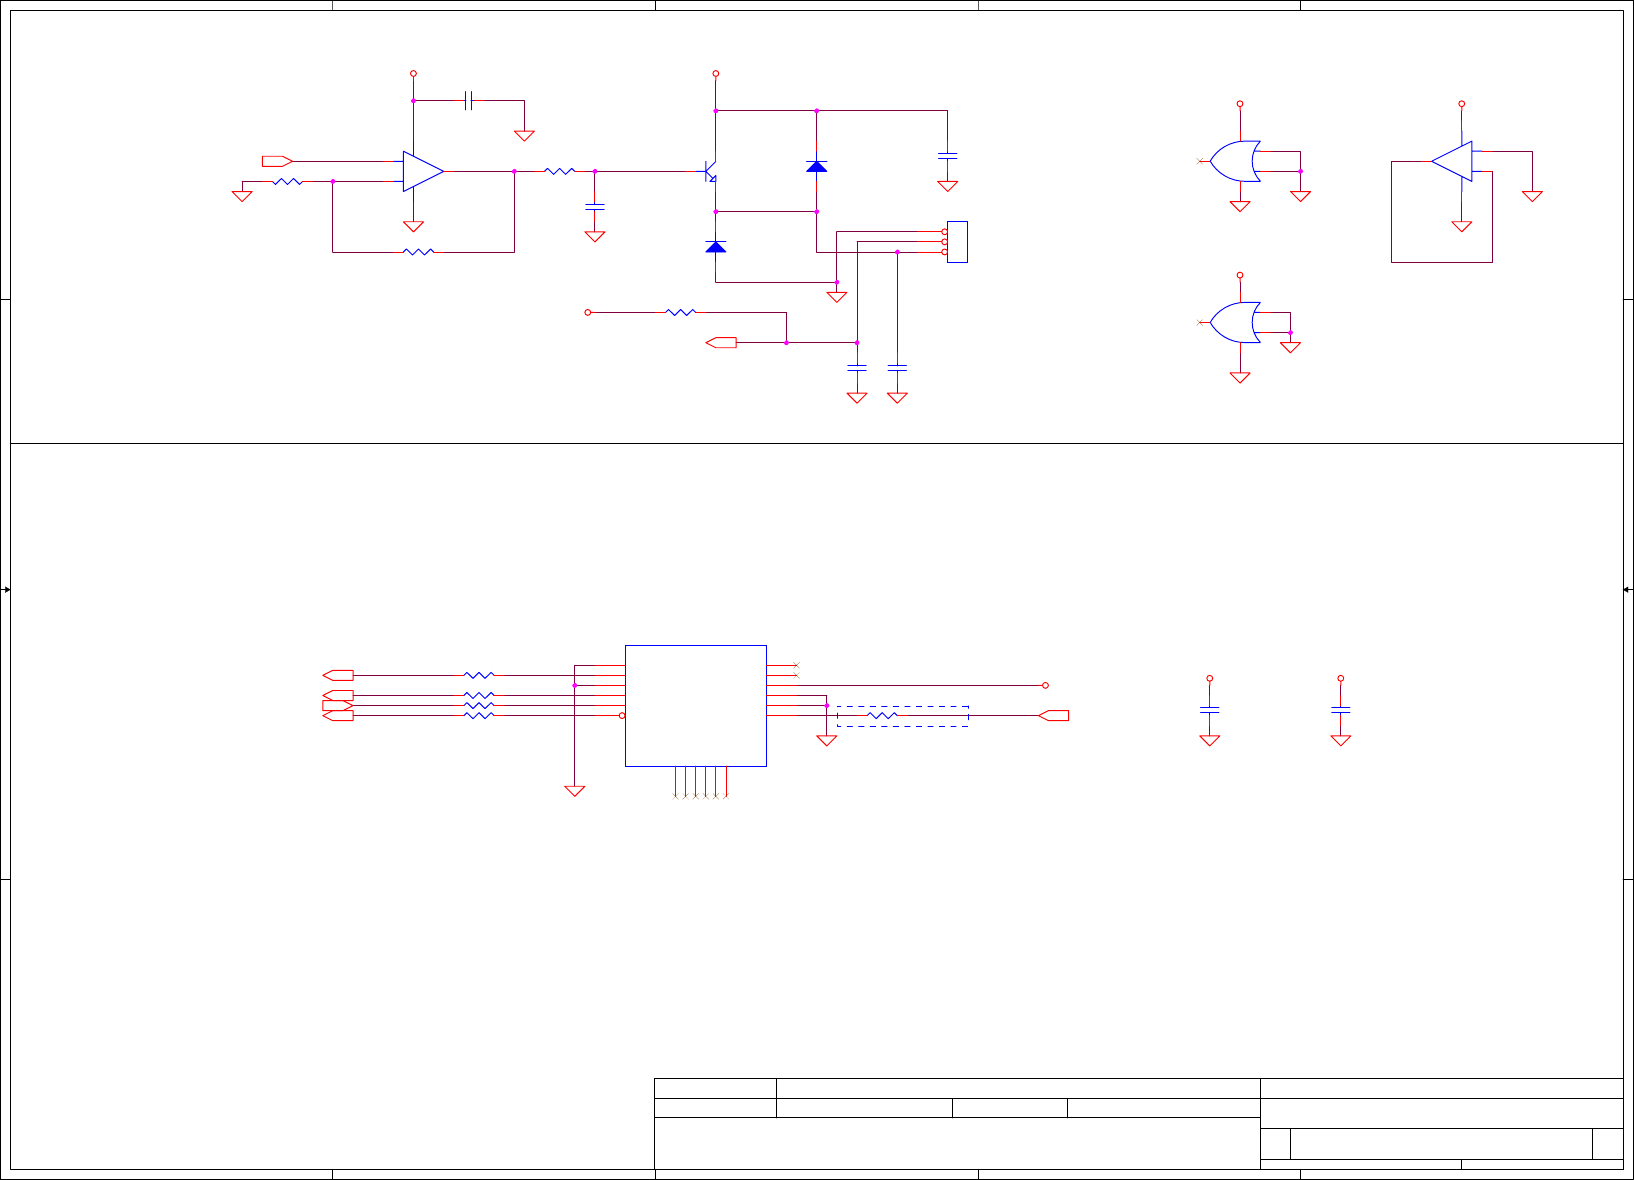Click the terminal circle on the IC output line
The width and height of the screenshot is (1634, 1180).
click(1045, 685)
